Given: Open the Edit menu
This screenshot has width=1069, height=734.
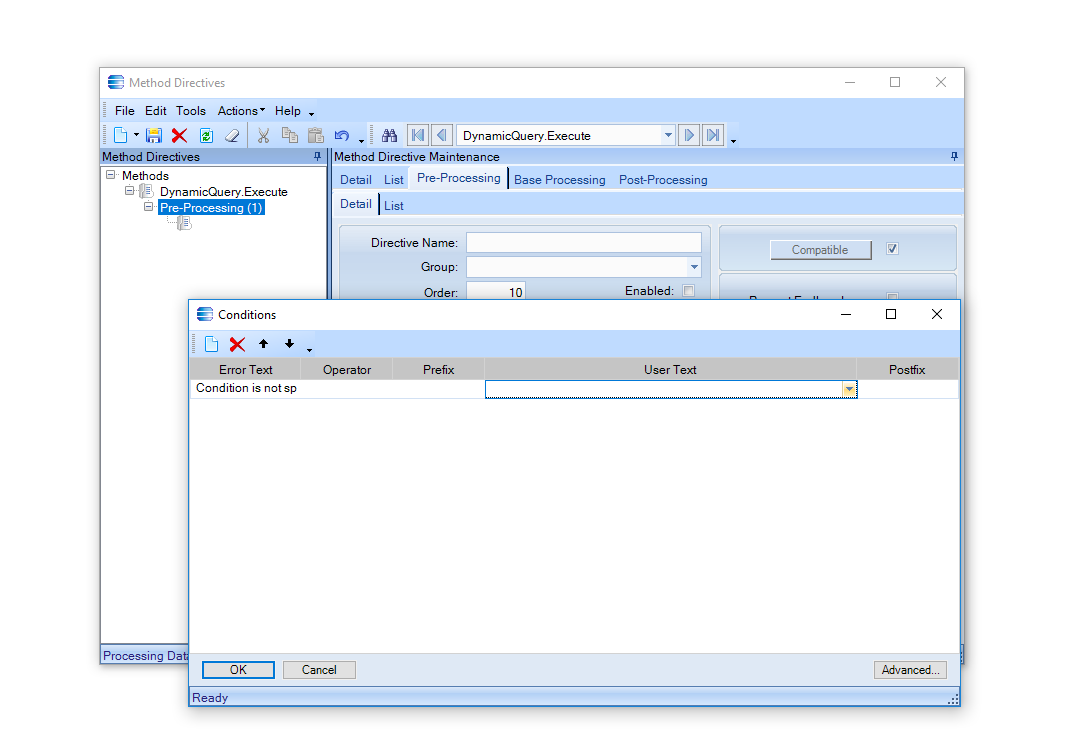Looking at the screenshot, I should point(155,110).
